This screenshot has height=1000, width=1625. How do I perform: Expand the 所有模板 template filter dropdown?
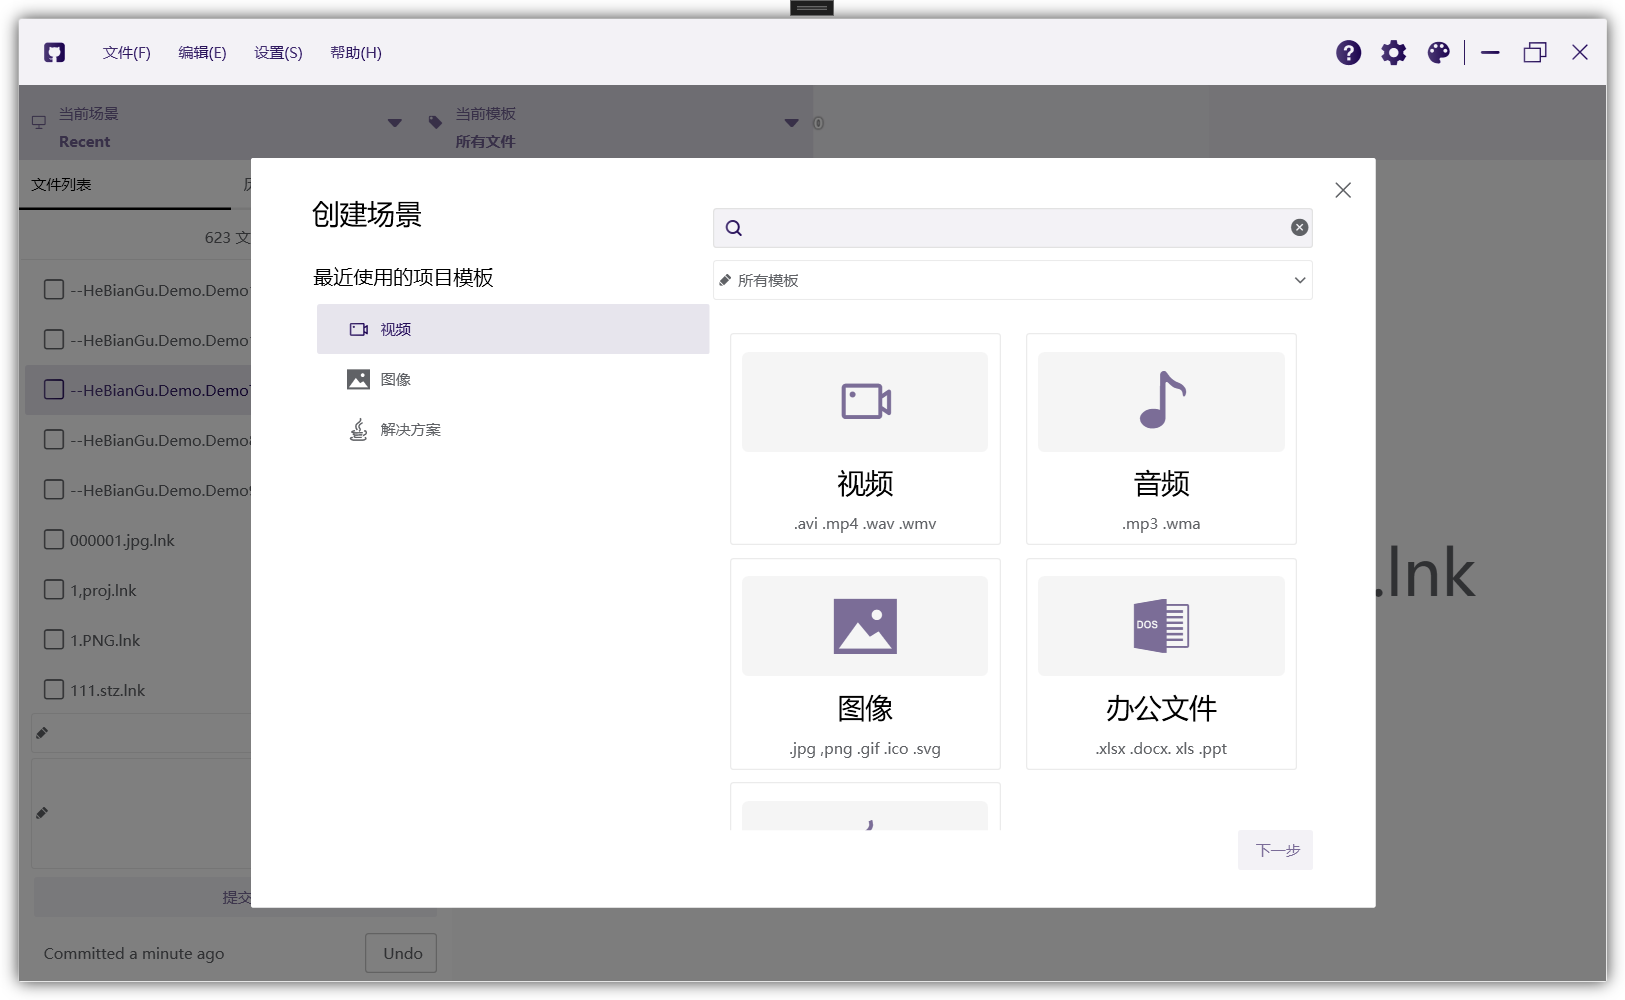point(1012,280)
